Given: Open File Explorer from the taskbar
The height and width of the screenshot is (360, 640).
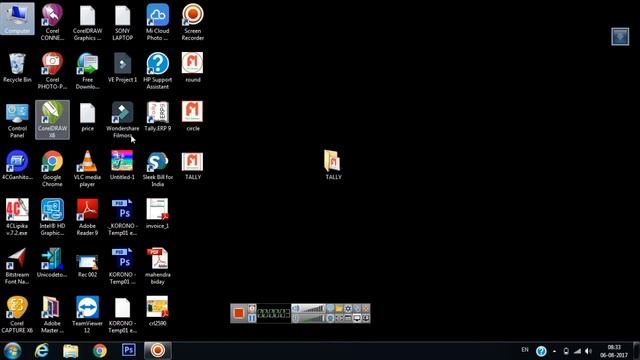Looking at the screenshot, I should [71, 351].
